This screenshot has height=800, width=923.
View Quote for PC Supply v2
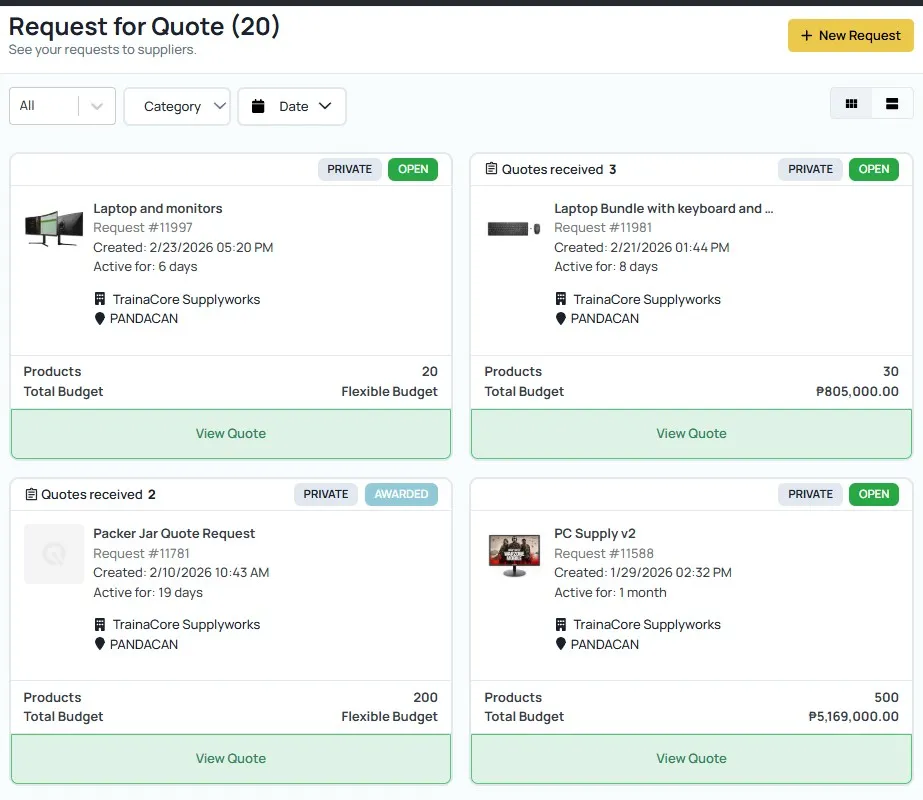(691, 758)
